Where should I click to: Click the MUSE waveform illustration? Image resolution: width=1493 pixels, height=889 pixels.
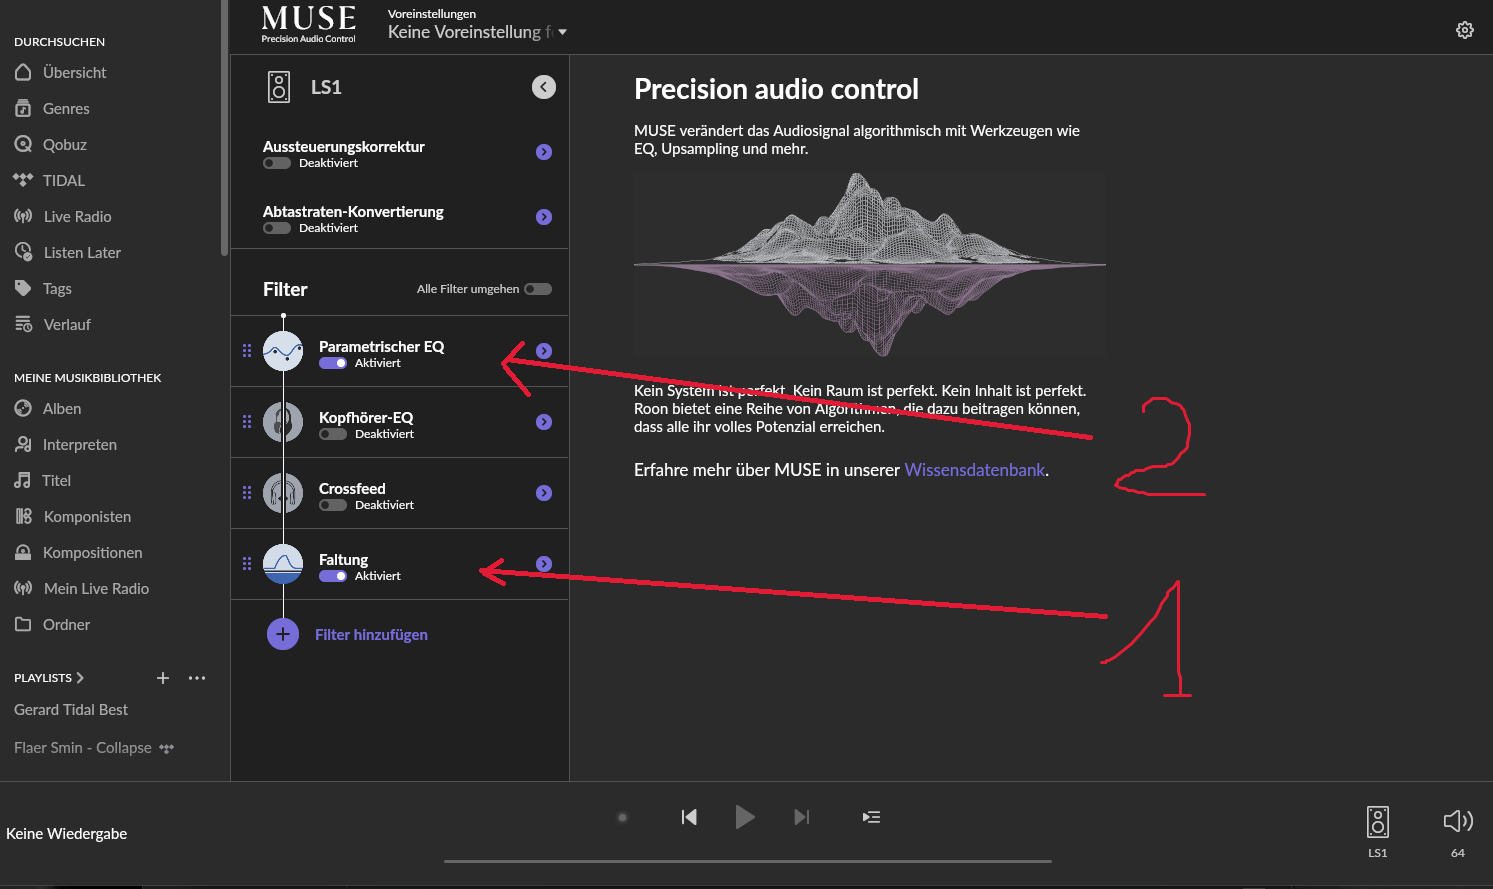point(870,265)
